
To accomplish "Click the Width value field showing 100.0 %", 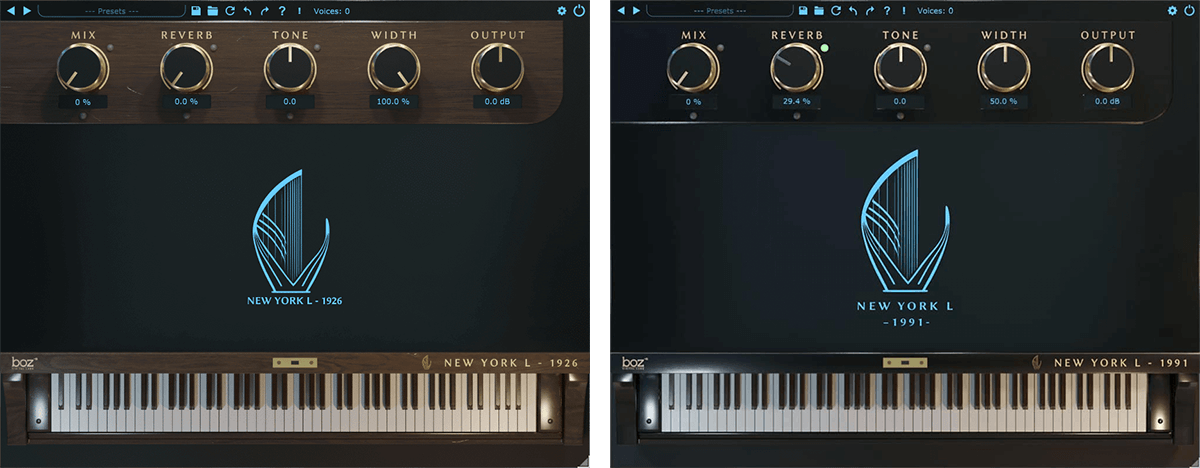I will [392, 102].
